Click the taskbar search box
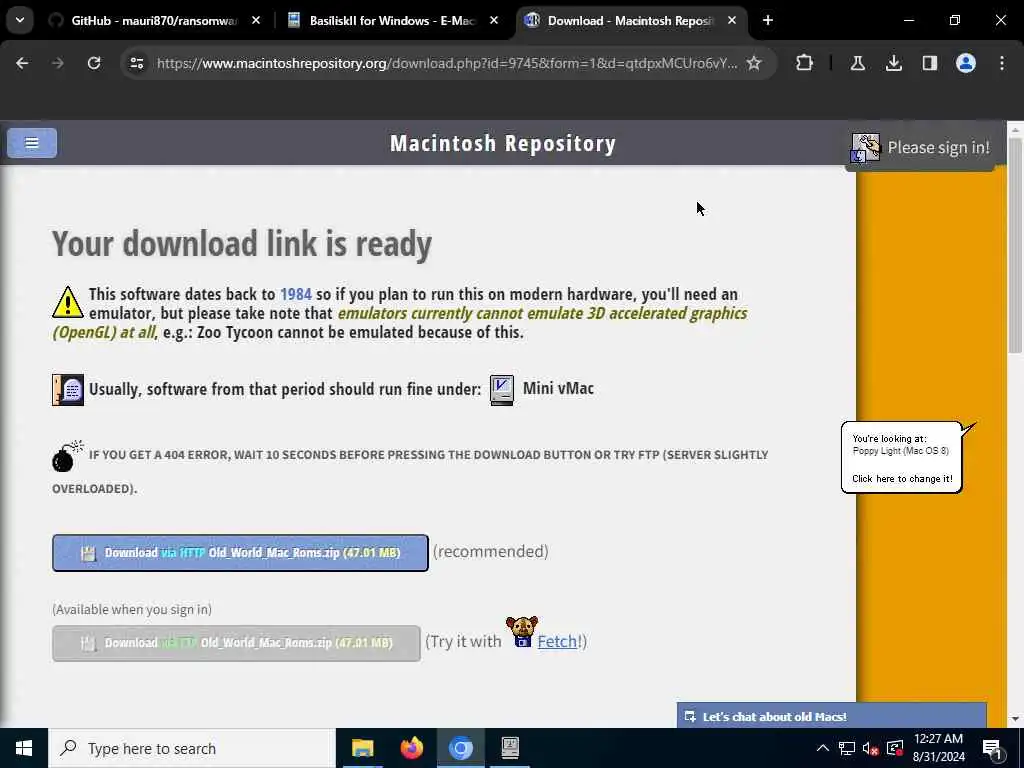This screenshot has width=1024, height=768. click(191, 748)
